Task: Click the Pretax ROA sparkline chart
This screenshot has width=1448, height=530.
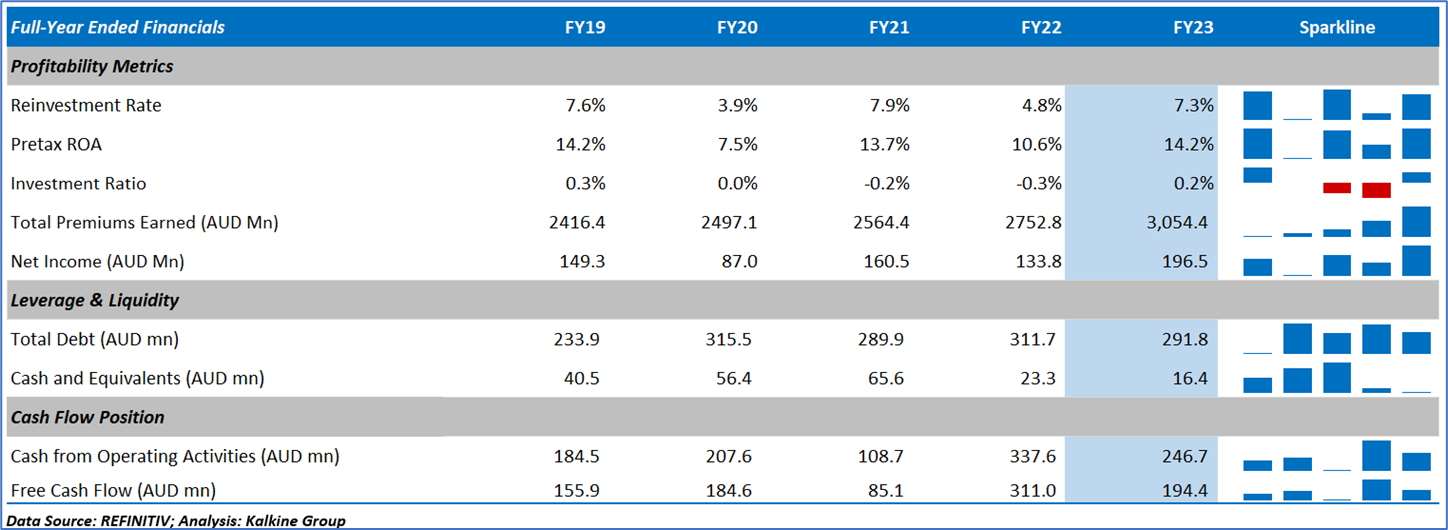Action: pos(1336,144)
